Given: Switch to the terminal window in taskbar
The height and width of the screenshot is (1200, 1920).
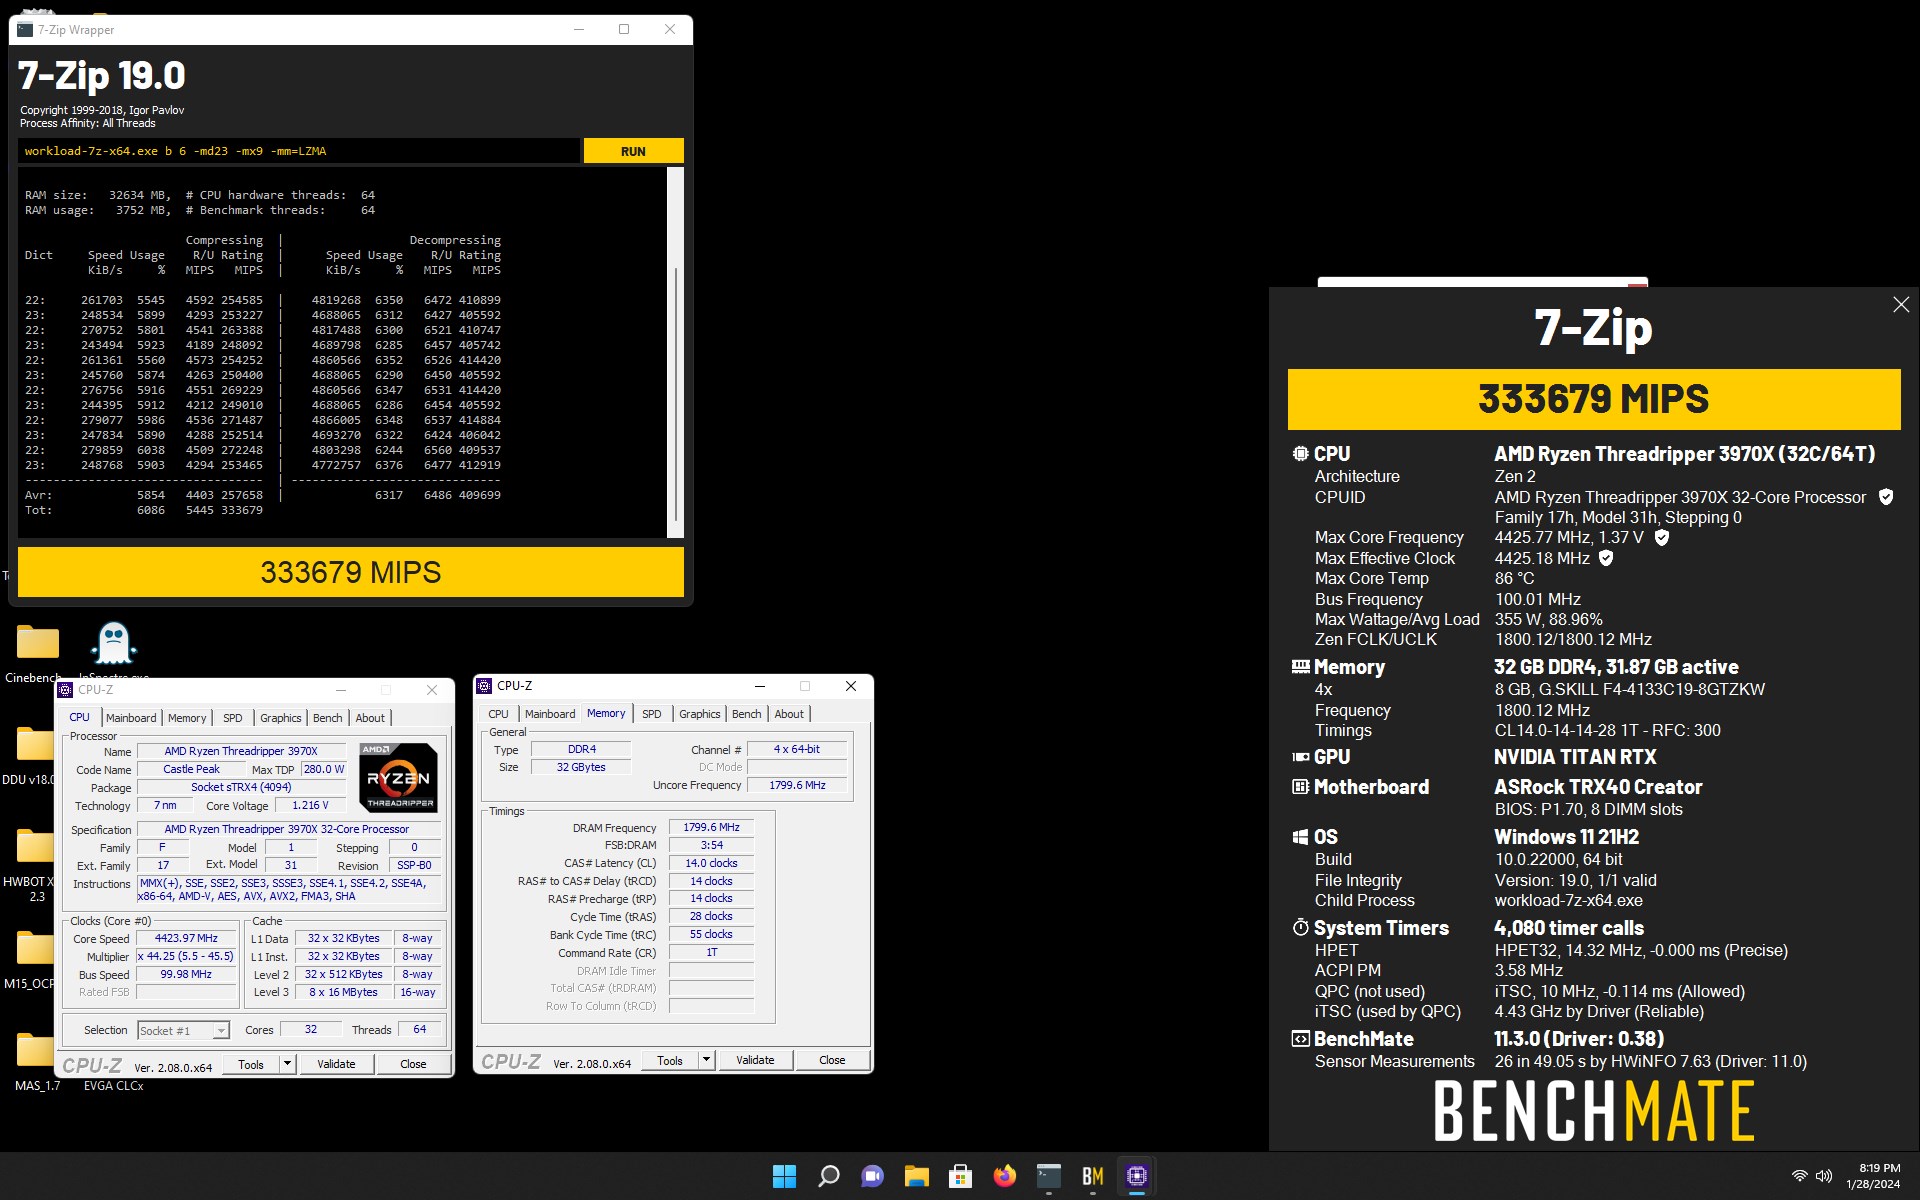Looking at the screenshot, I should click(x=1048, y=1176).
